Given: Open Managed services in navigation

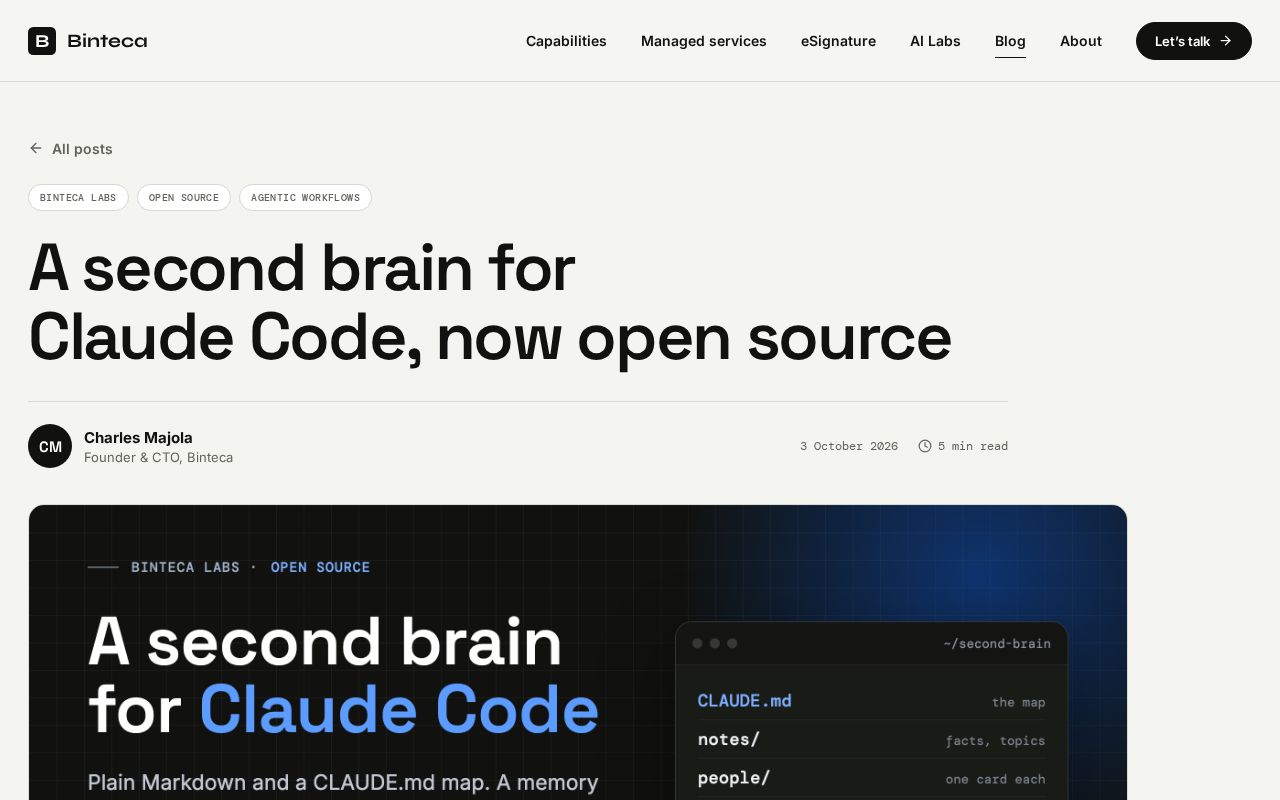Looking at the screenshot, I should pos(704,41).
